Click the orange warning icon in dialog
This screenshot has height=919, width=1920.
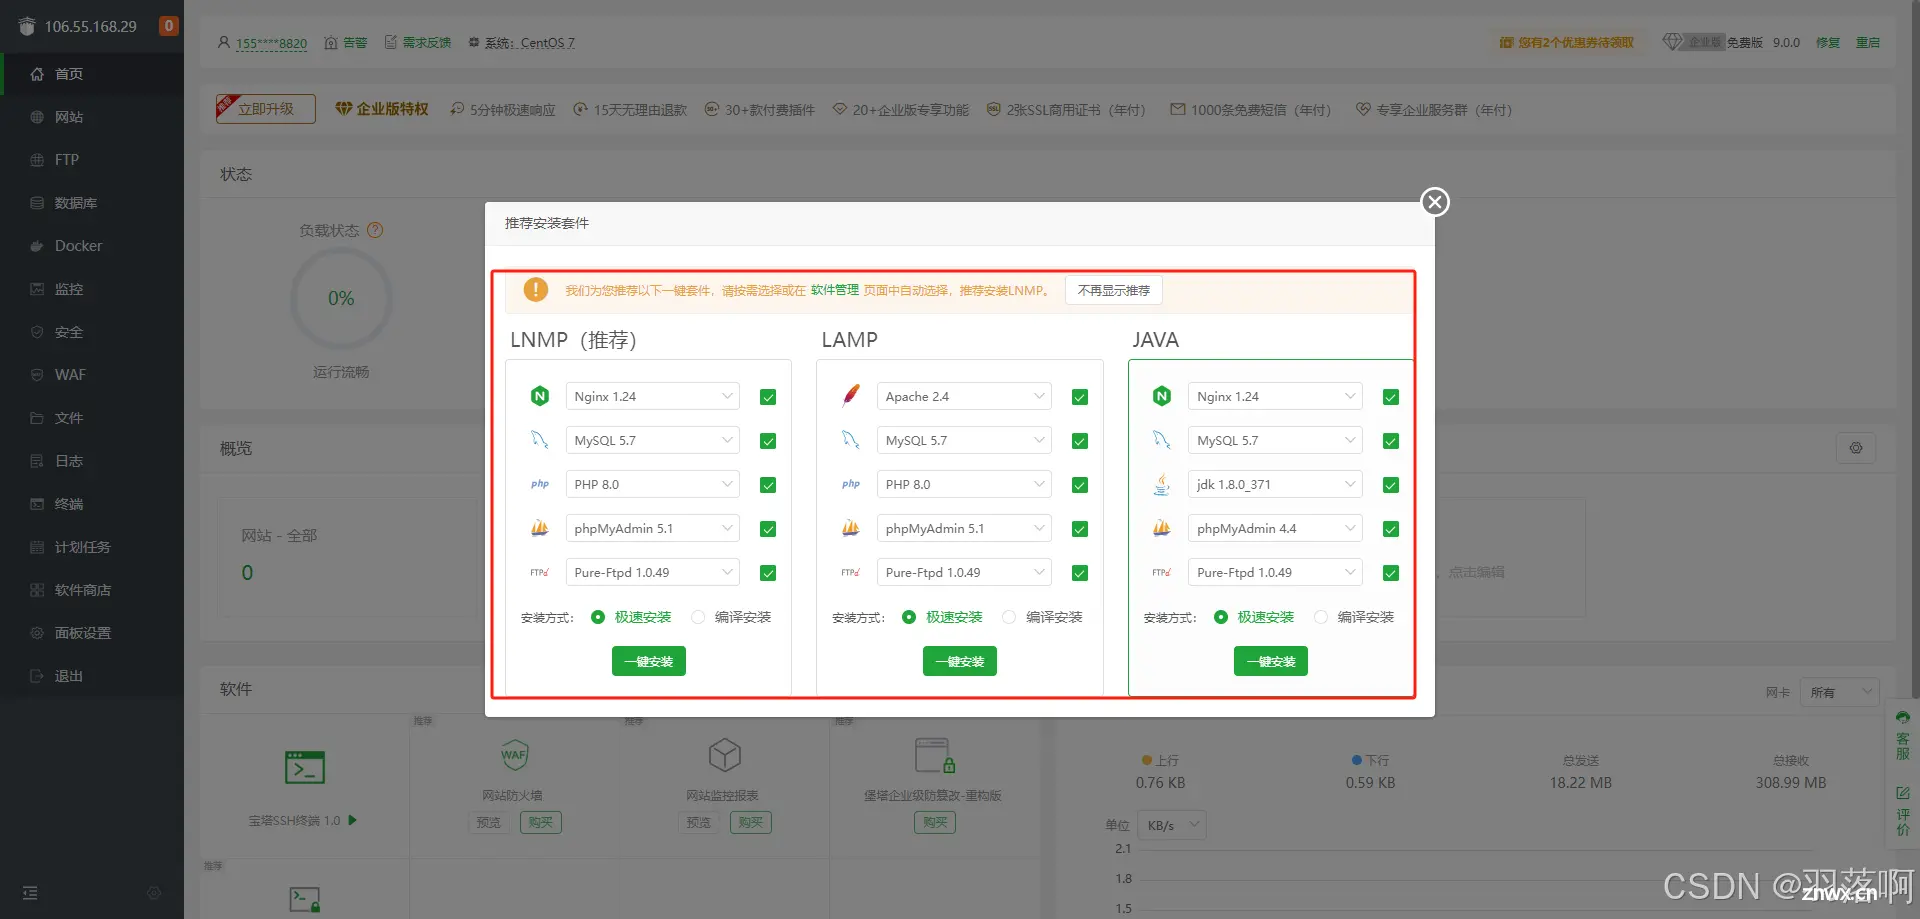pos(536,290)
